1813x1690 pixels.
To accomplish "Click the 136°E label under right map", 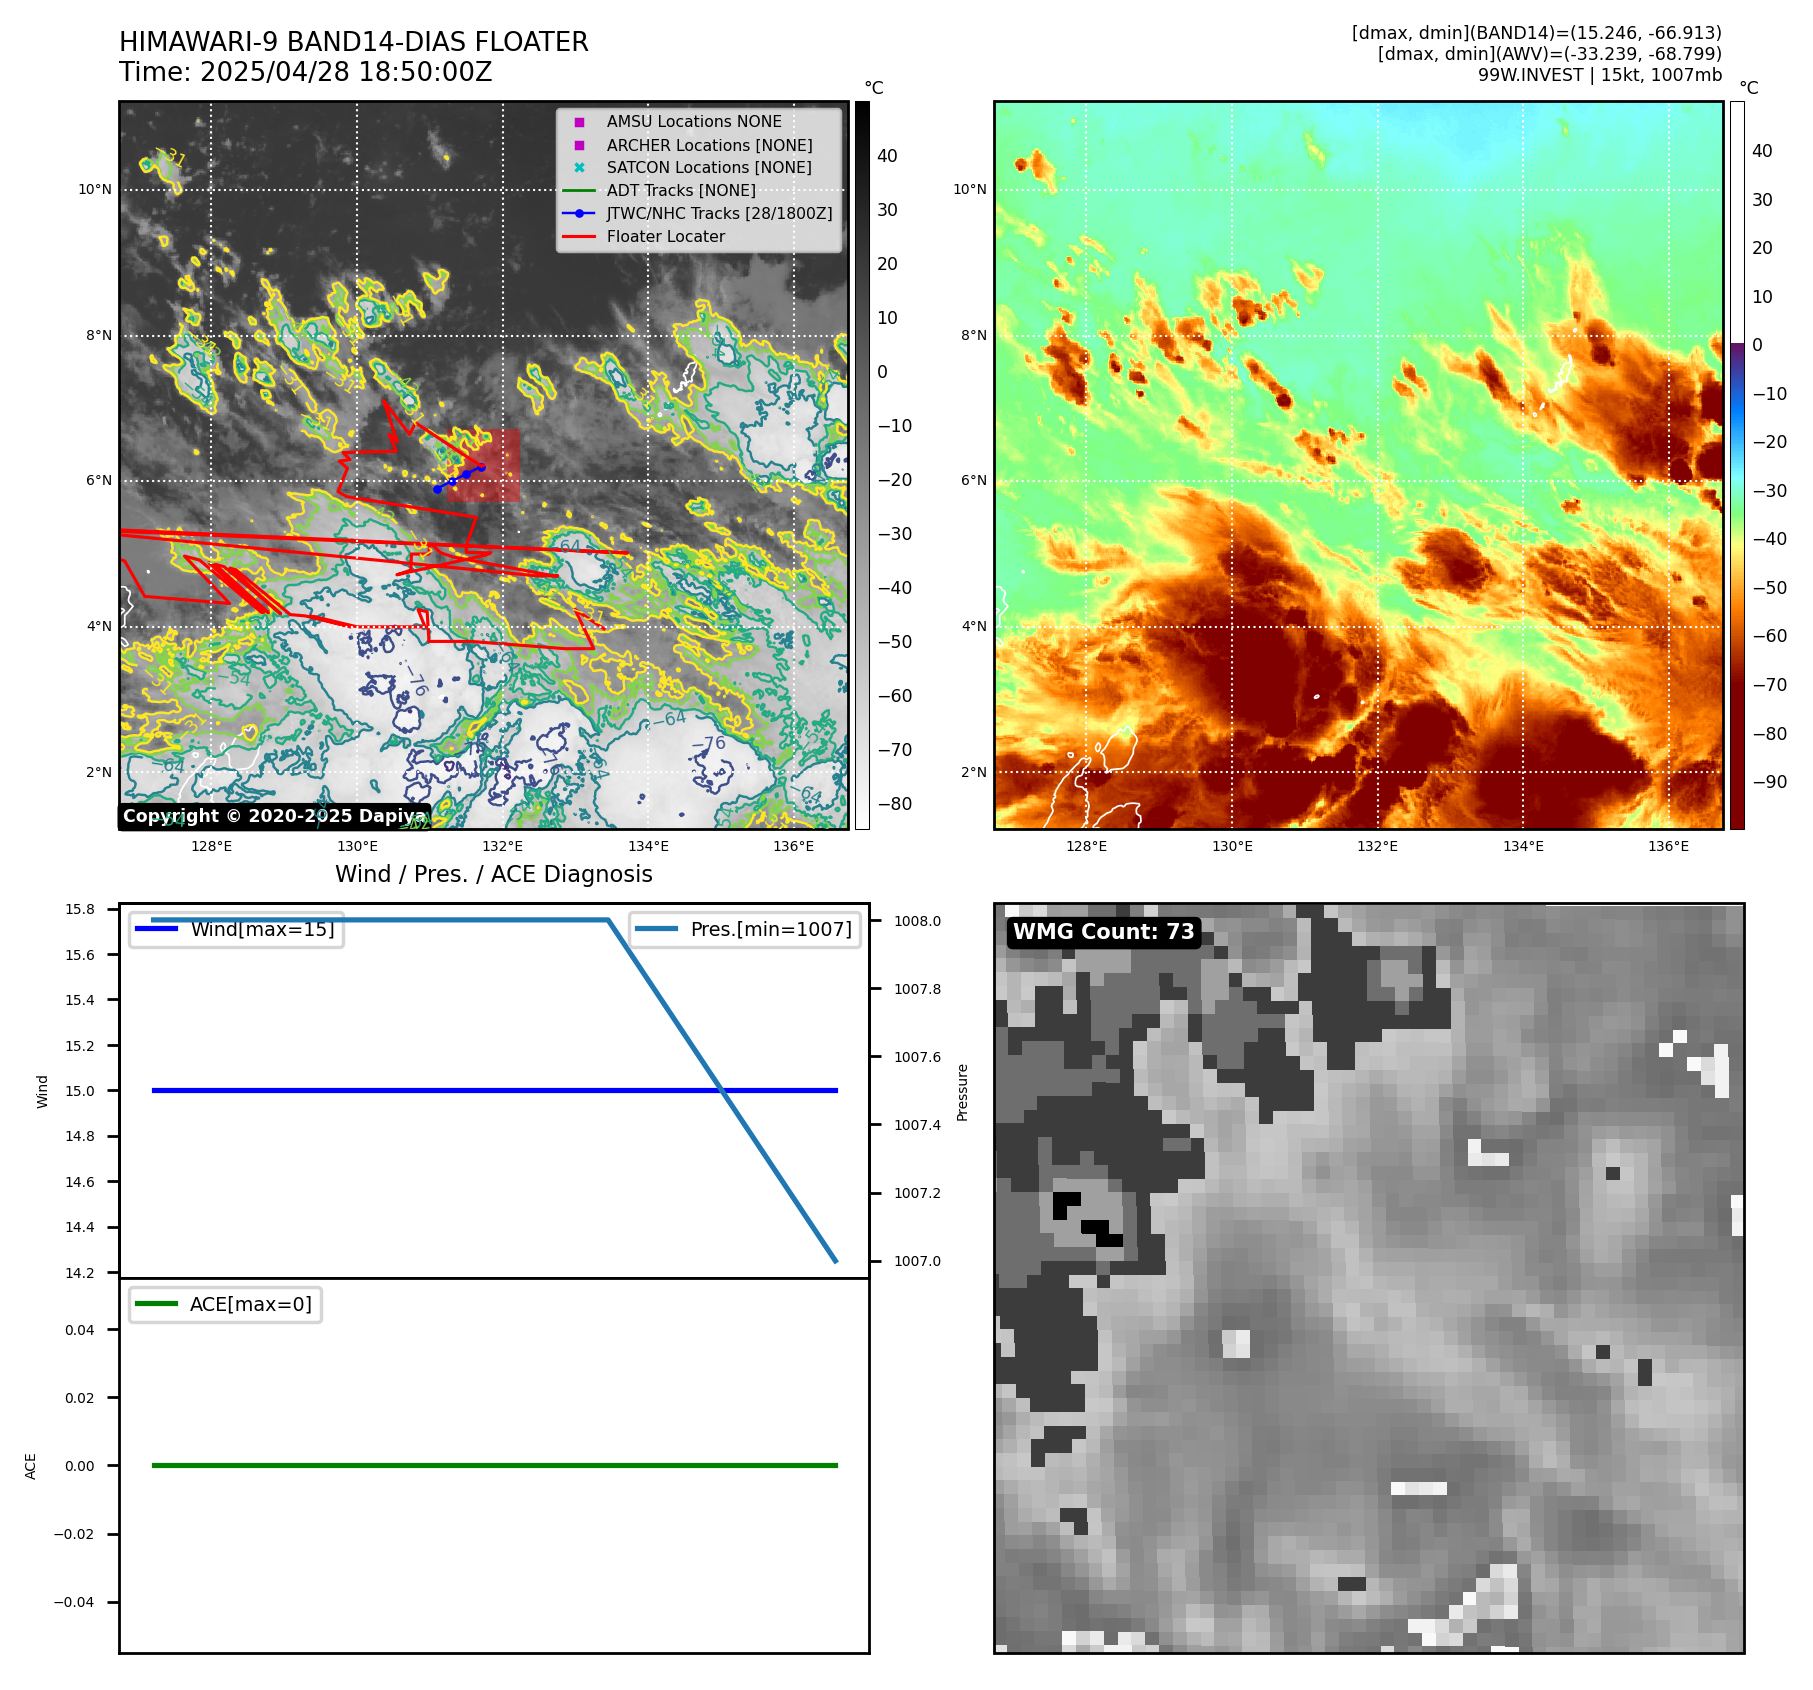I will 1669,846.
